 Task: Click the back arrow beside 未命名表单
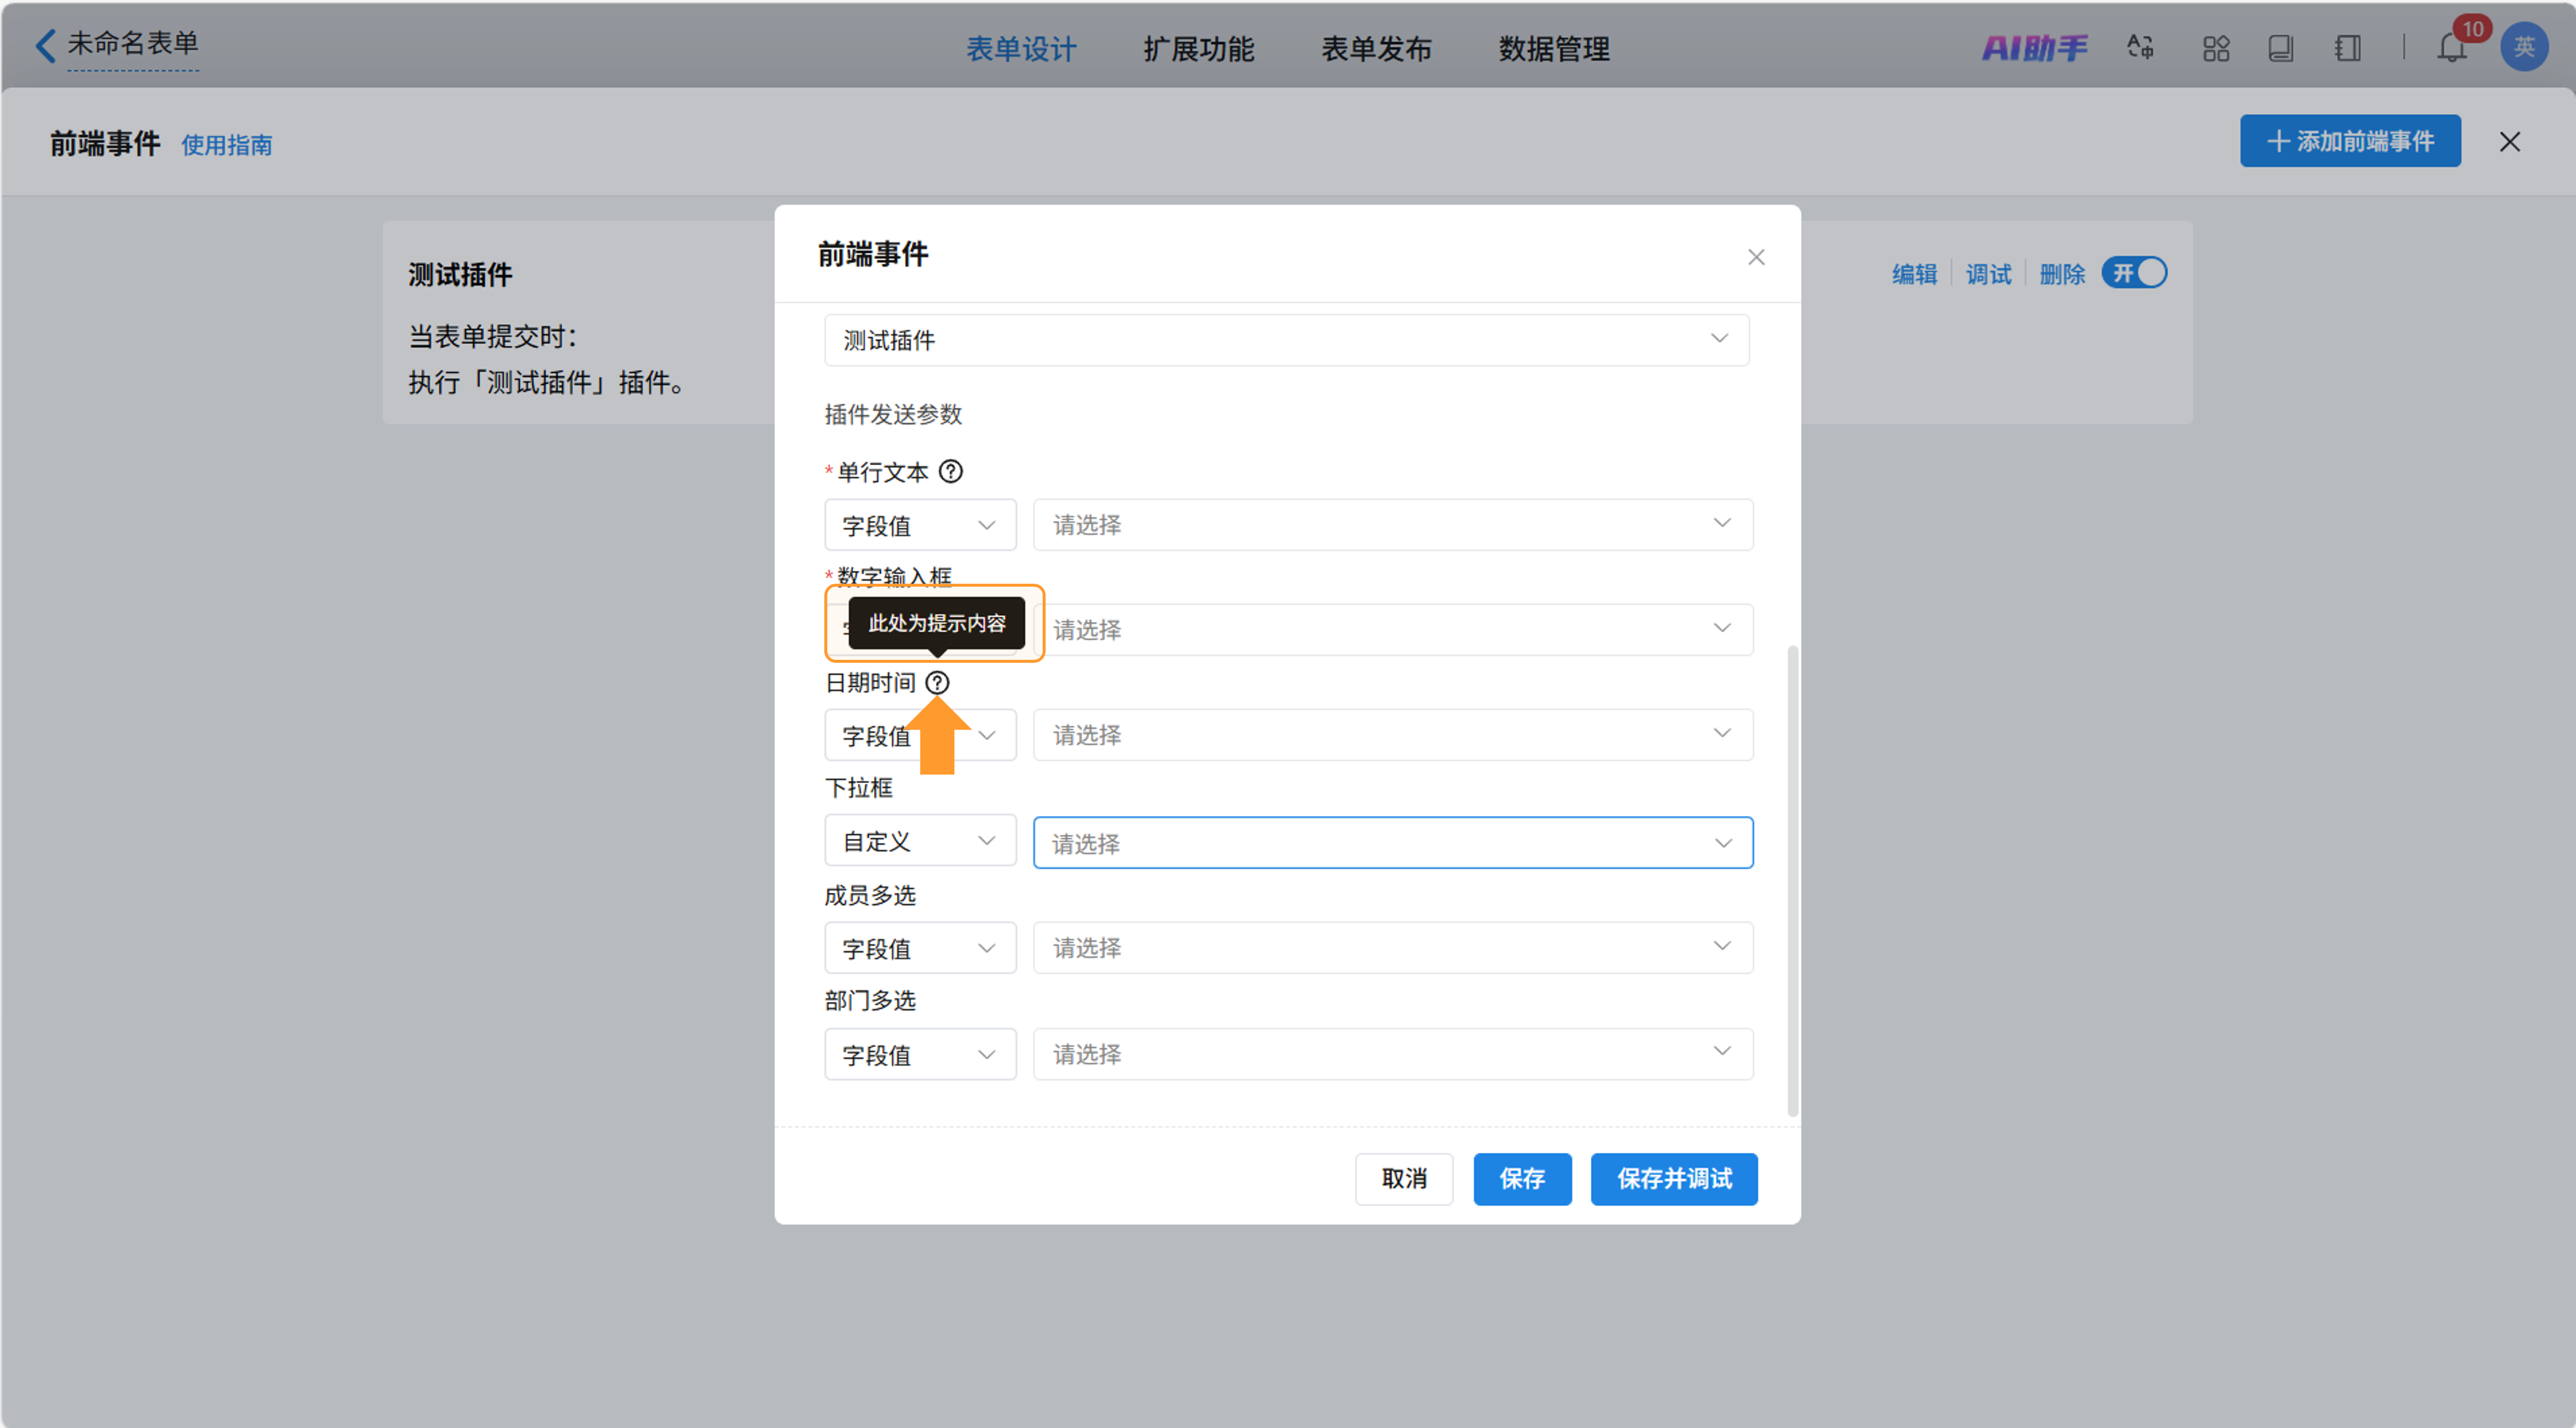[45, 45]
